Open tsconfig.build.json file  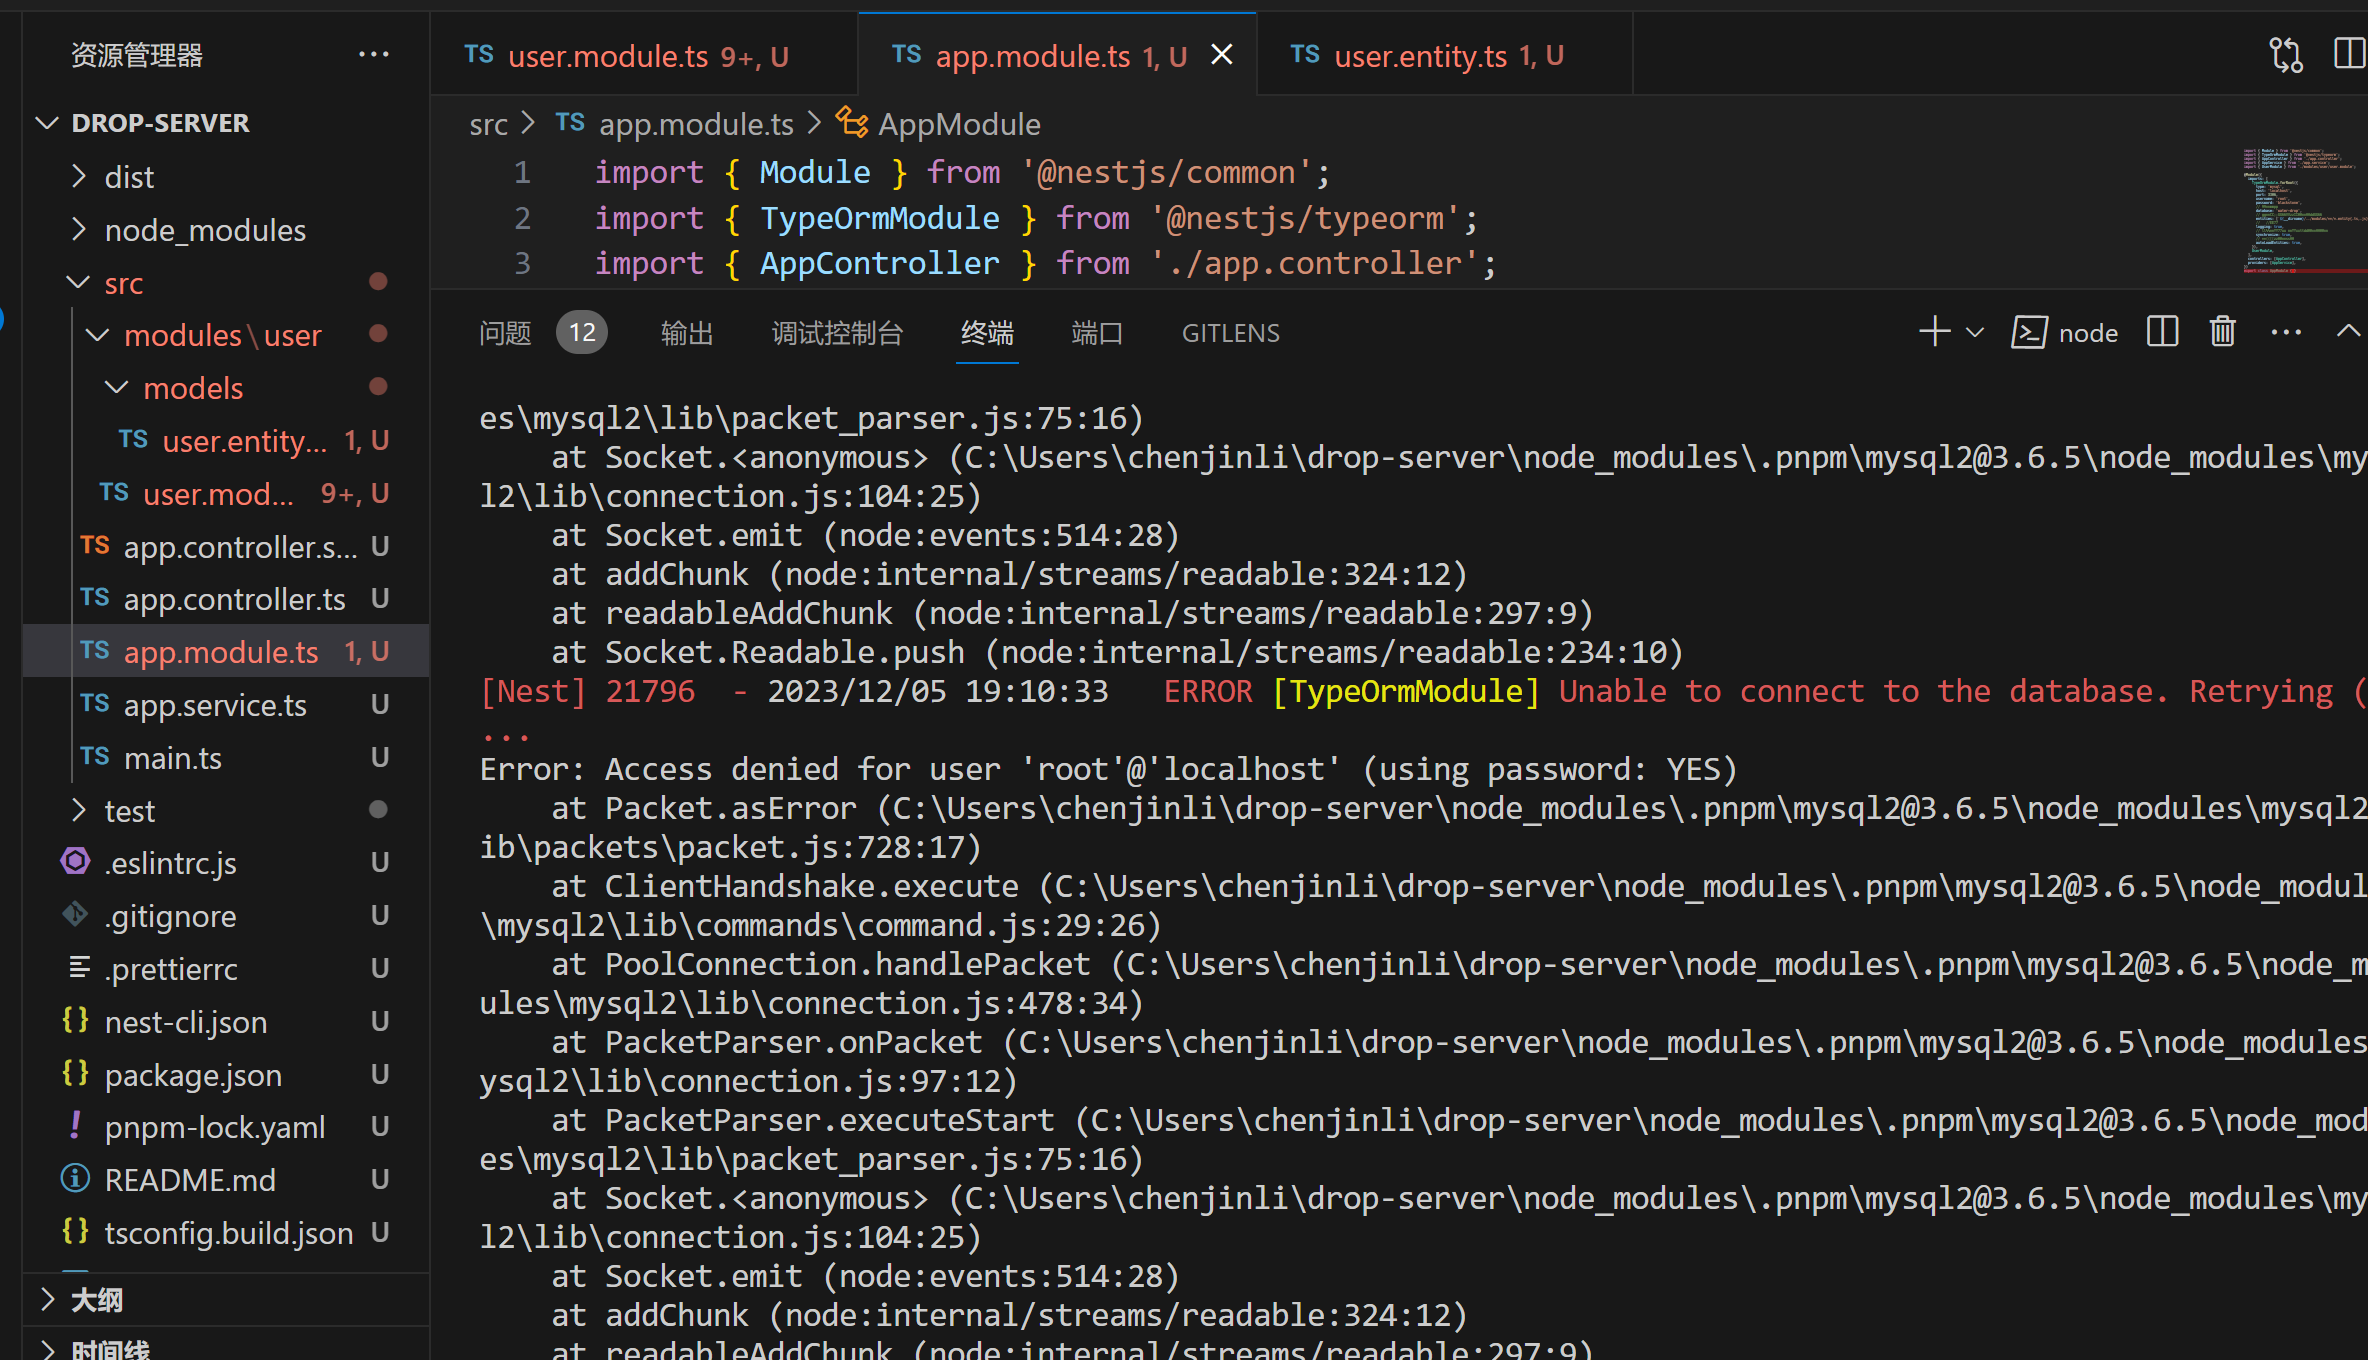tap(226, 1233)
